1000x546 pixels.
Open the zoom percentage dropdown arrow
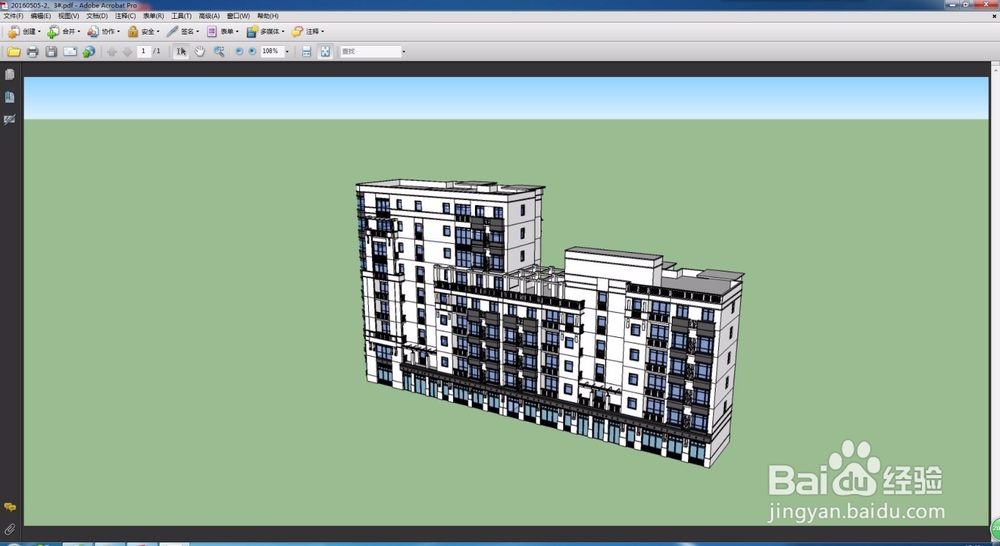287,52
